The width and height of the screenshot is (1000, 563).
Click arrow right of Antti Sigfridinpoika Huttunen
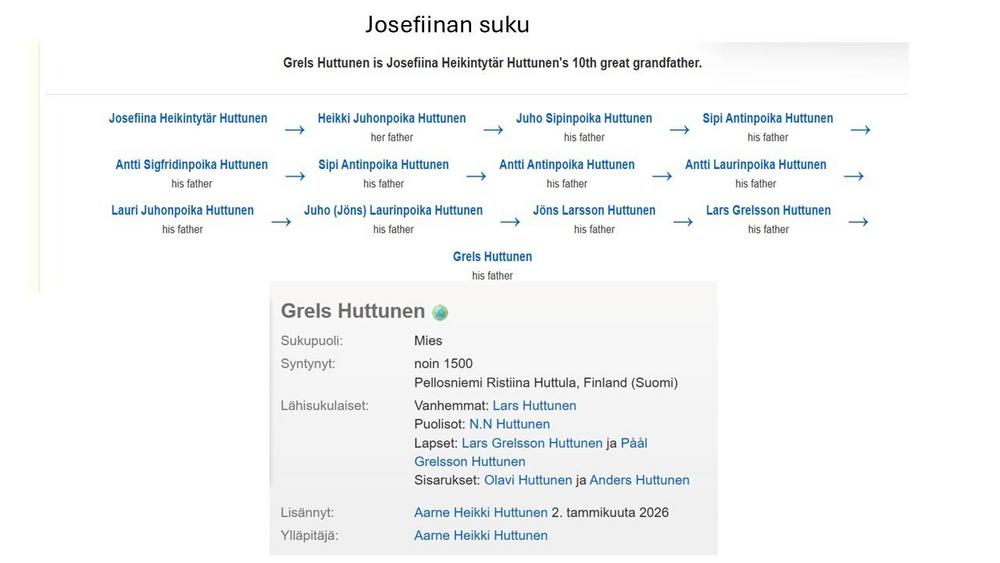pyautogui.click(x=294, y=176)
